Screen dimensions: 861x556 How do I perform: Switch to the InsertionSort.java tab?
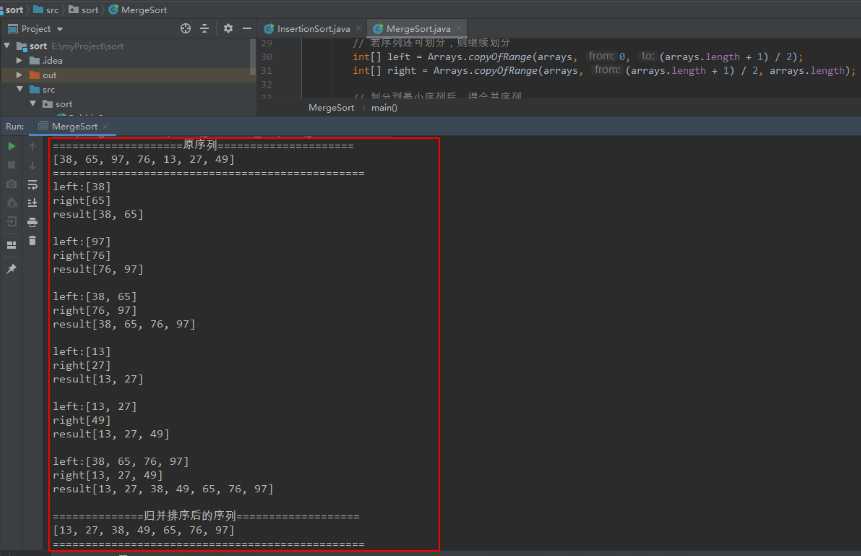(x=312, y=29)
